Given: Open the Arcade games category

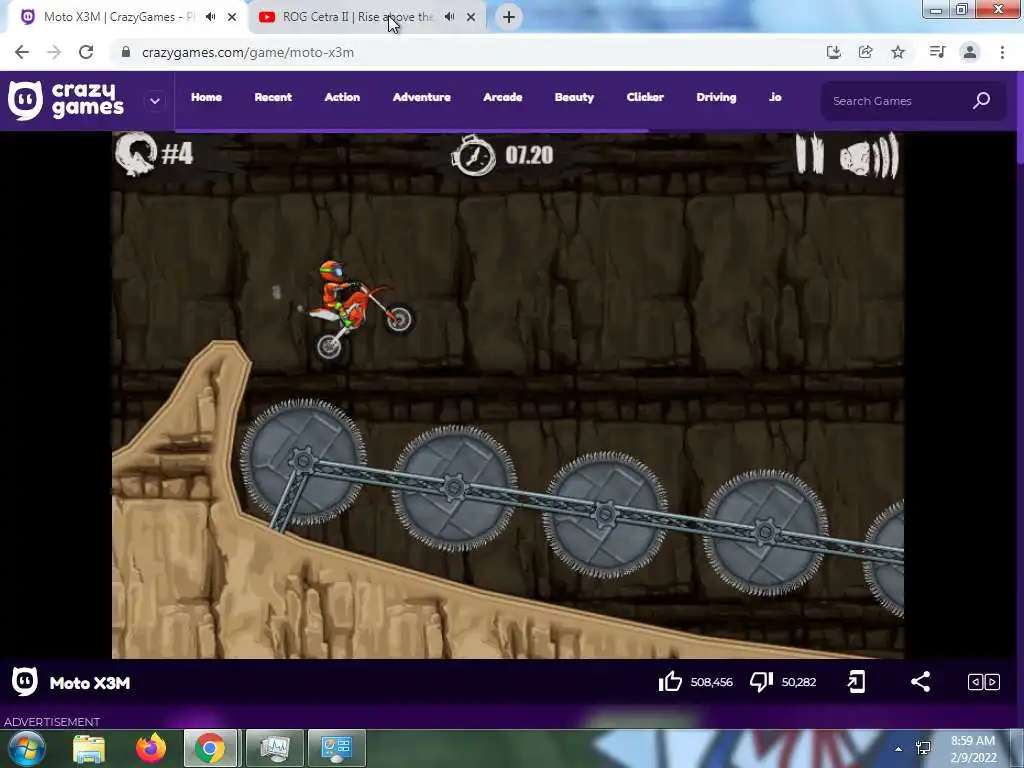Looking at the screenshot, I should point(503,97).
